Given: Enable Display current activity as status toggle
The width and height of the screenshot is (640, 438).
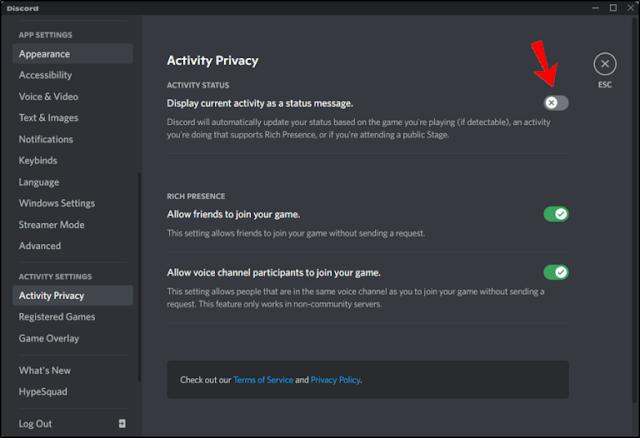Looking at the screenshot, I should [x=556, y=103].
